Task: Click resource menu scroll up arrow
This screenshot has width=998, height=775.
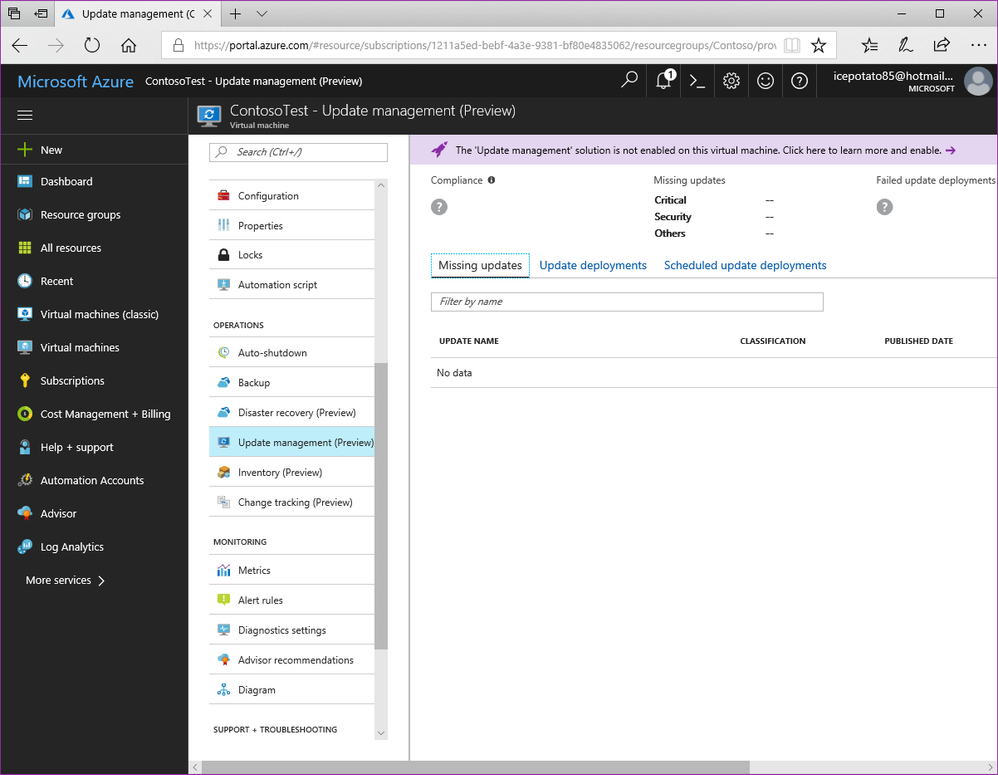Action: point(381,186)
